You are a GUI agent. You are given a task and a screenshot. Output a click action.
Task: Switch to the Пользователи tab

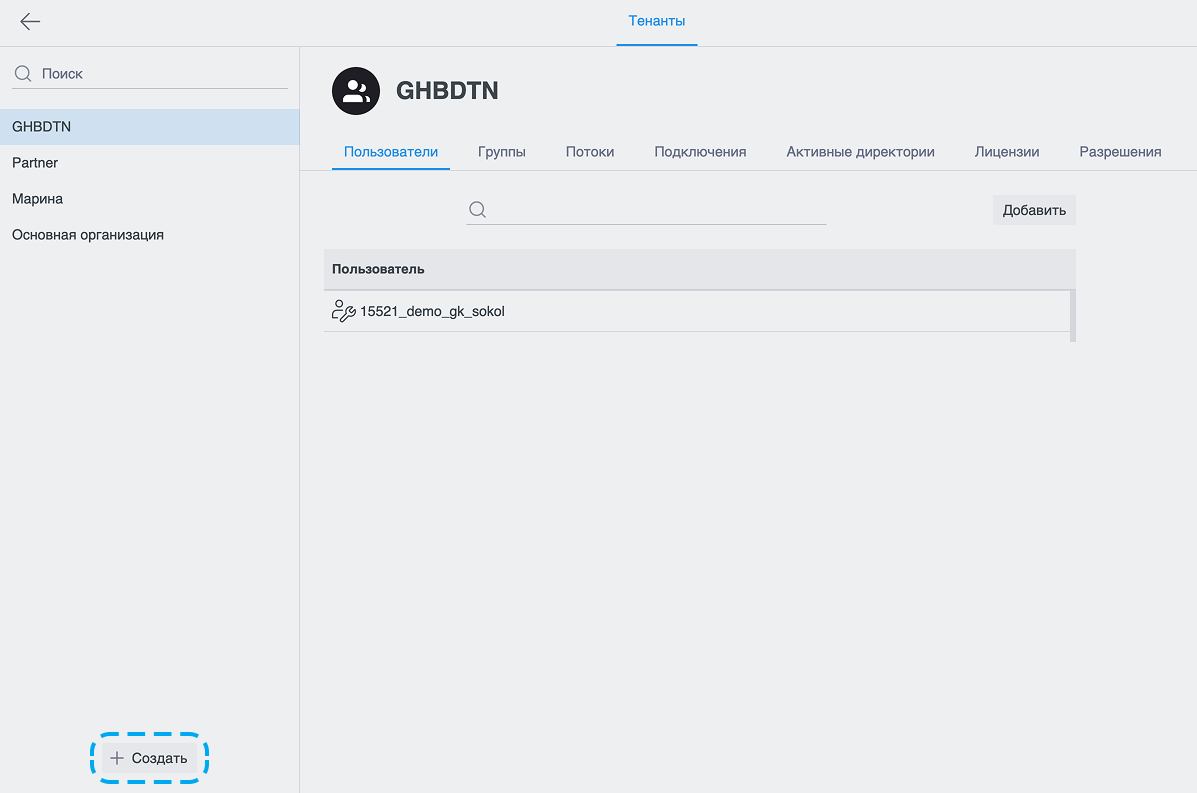(391, 152)
